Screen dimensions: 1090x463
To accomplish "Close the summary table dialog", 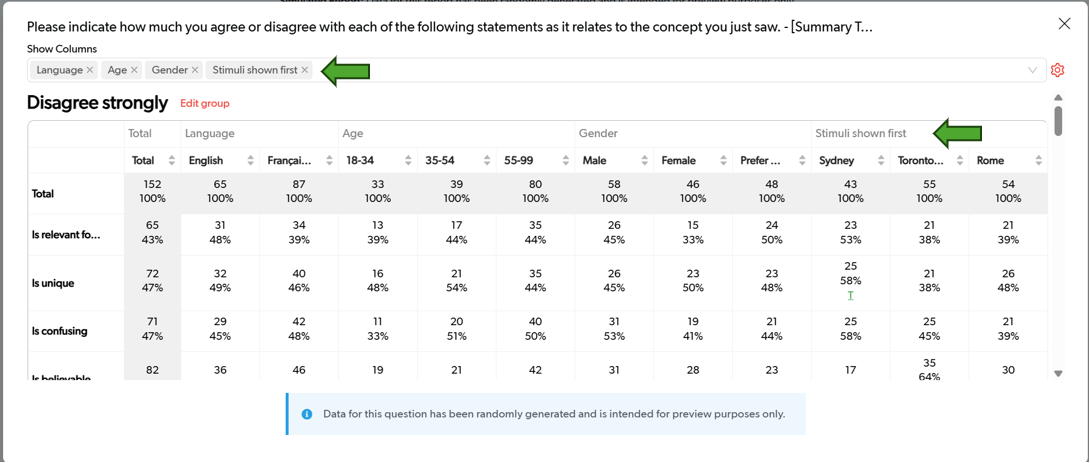I will pyautogui.click(x=1064, y=24).
